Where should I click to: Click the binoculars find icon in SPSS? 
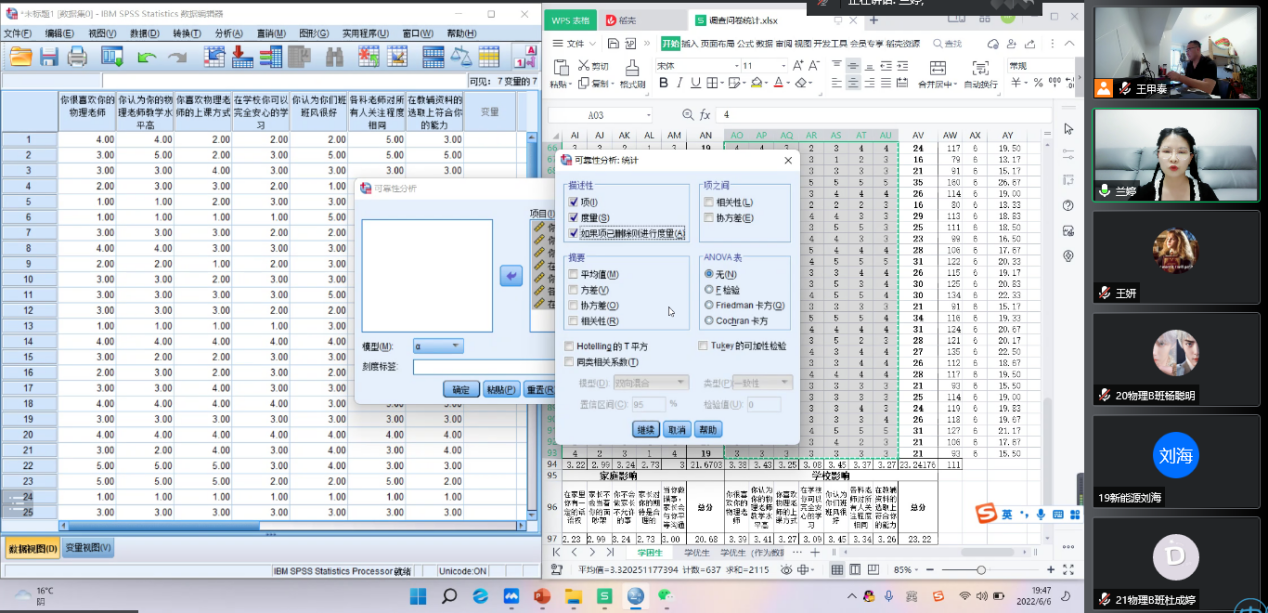coord(336,57)
